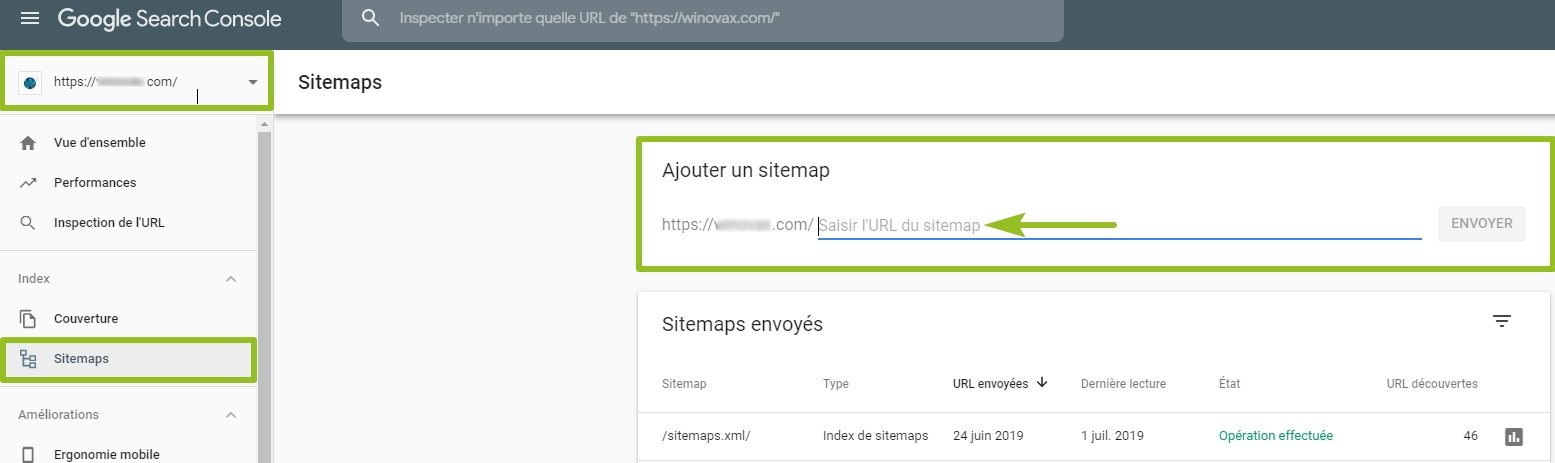The image size is (1555, 463).
Task: Click the ENVOYER button
Action: [x=1481, y=224]
